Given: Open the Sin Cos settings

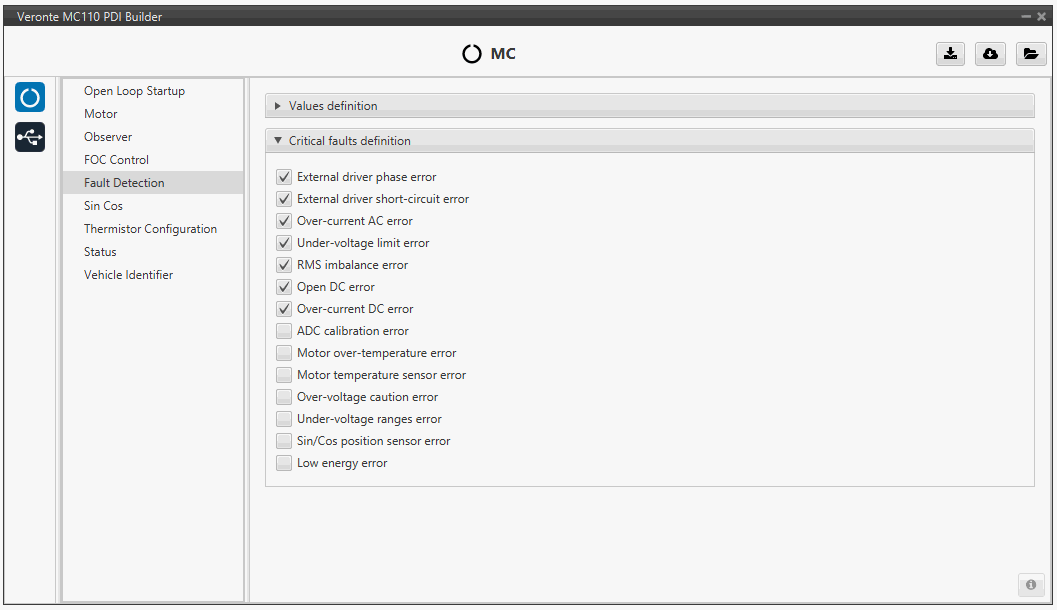Looking at the screenshot, I should (x=104, y=206).
